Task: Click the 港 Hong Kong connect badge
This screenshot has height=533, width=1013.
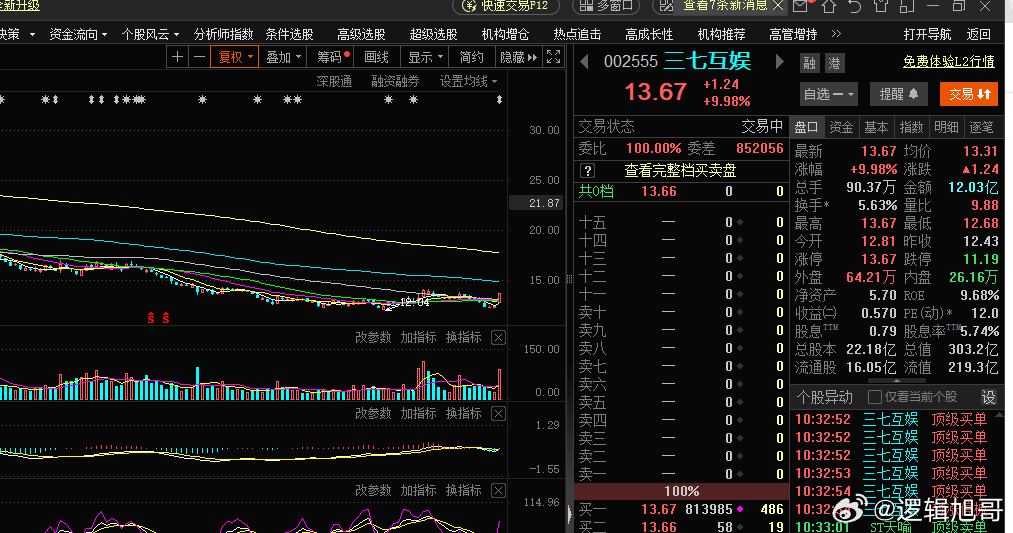Action: pos(835,63)
